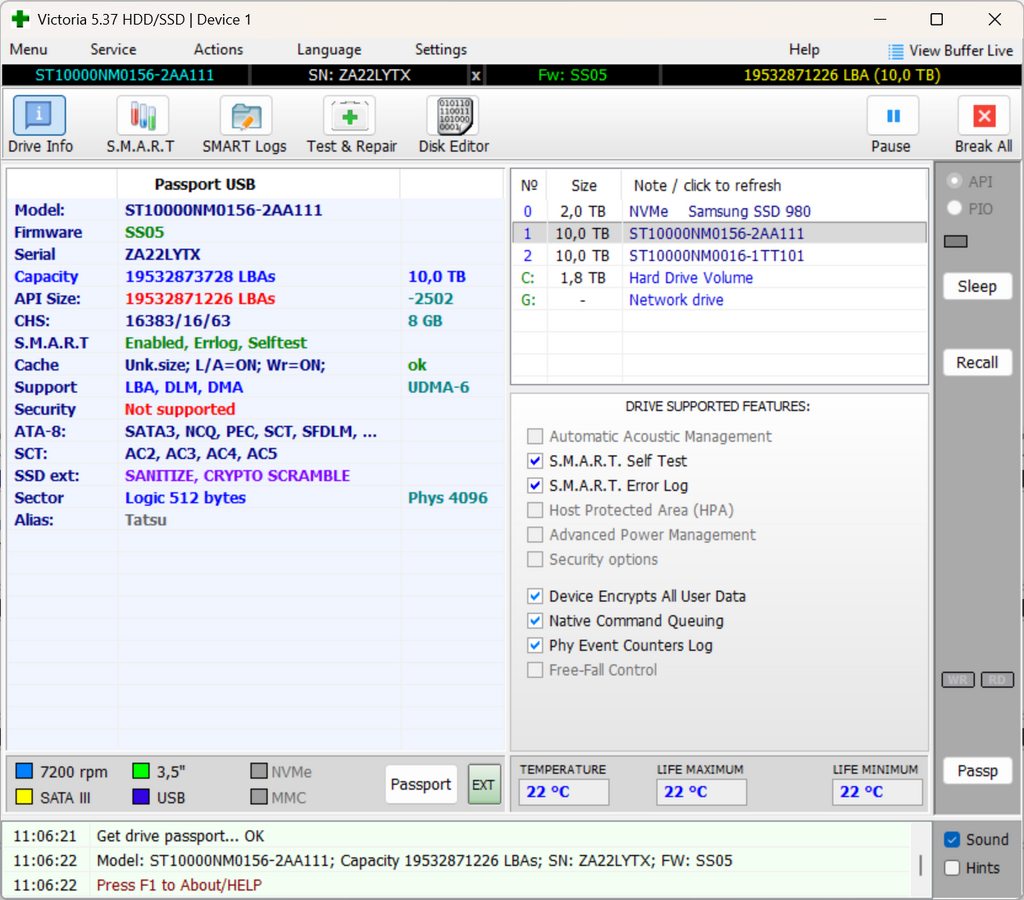Select the Hard Drive Volume C: row
Screen dimensions: 1024x900
[719, 278]
